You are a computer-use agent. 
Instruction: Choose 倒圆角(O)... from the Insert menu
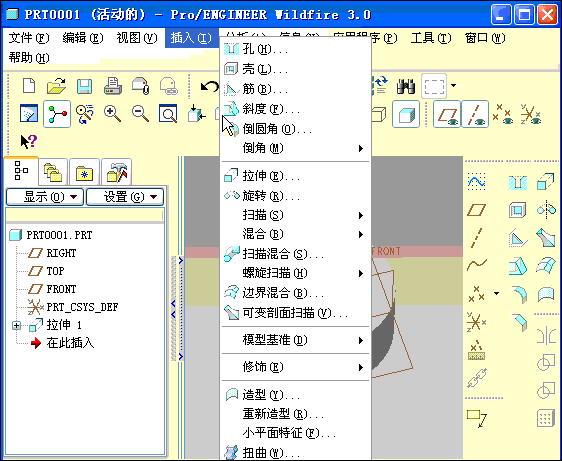pyautogui.click(x=295, y=129)
